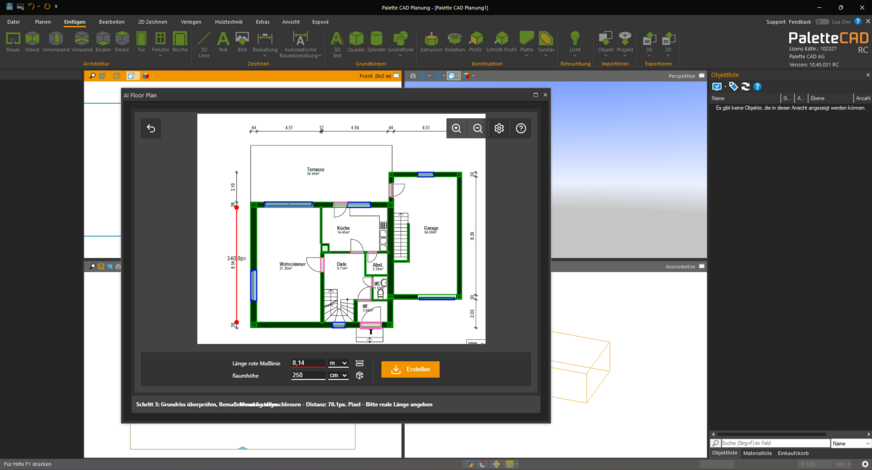Insert a Bild image
This screenshot has width=872, height=470.
click(242, 42)
